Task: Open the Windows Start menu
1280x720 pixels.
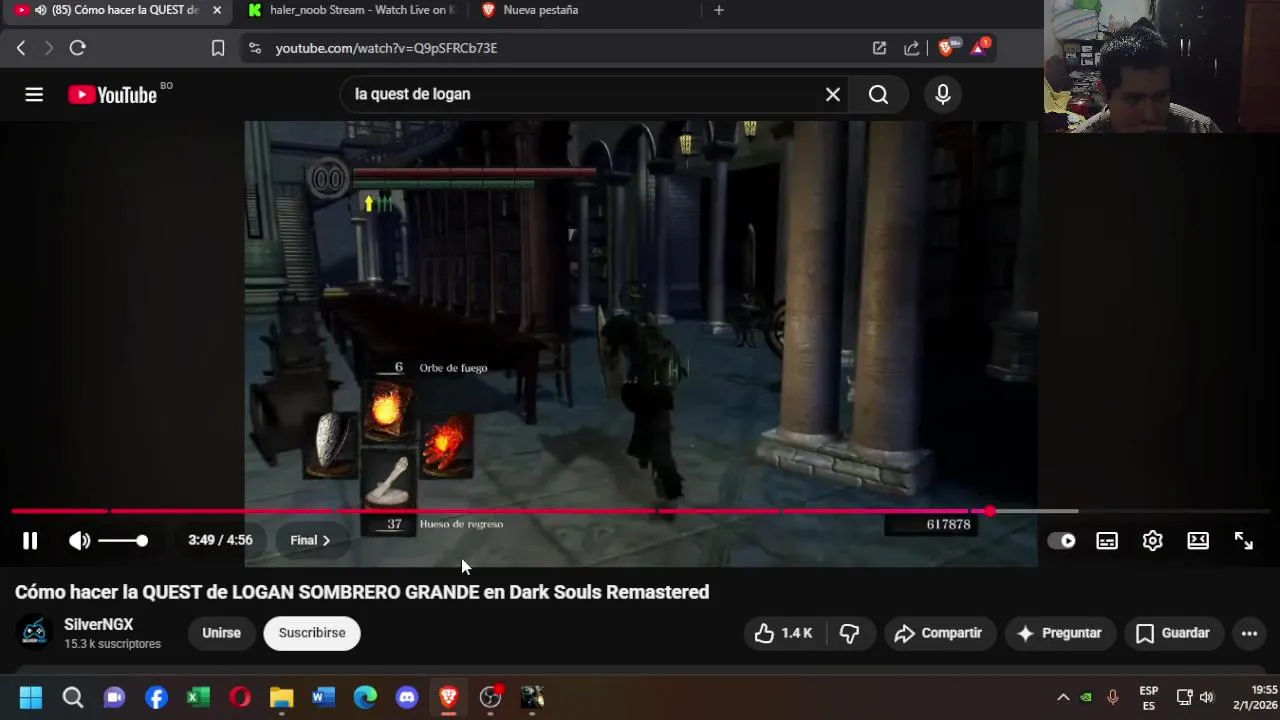Action: tap(31, 697)
